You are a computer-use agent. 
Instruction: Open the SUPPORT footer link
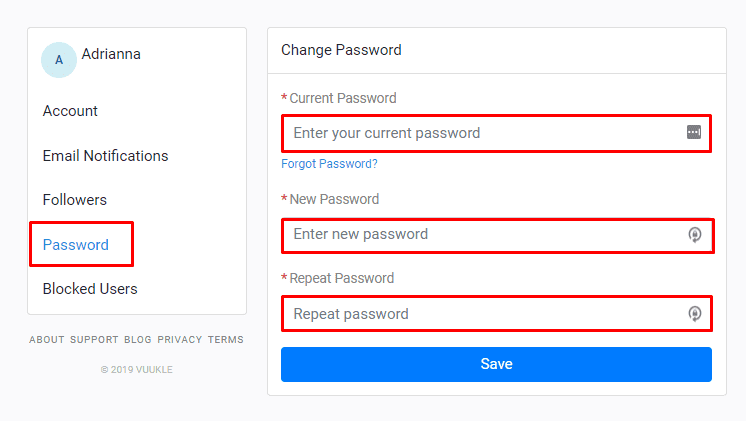94,340
